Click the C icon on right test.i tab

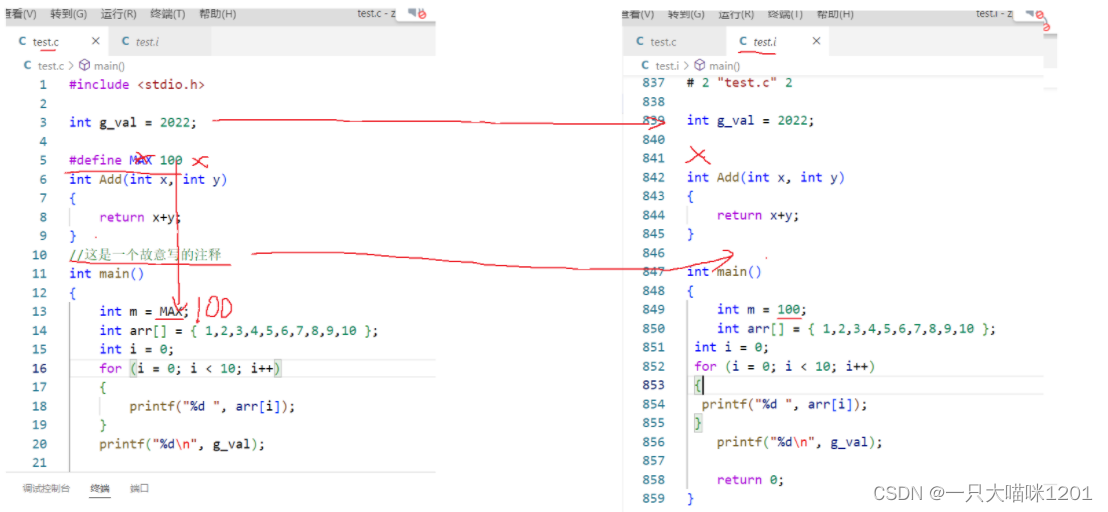click(743, 42)
